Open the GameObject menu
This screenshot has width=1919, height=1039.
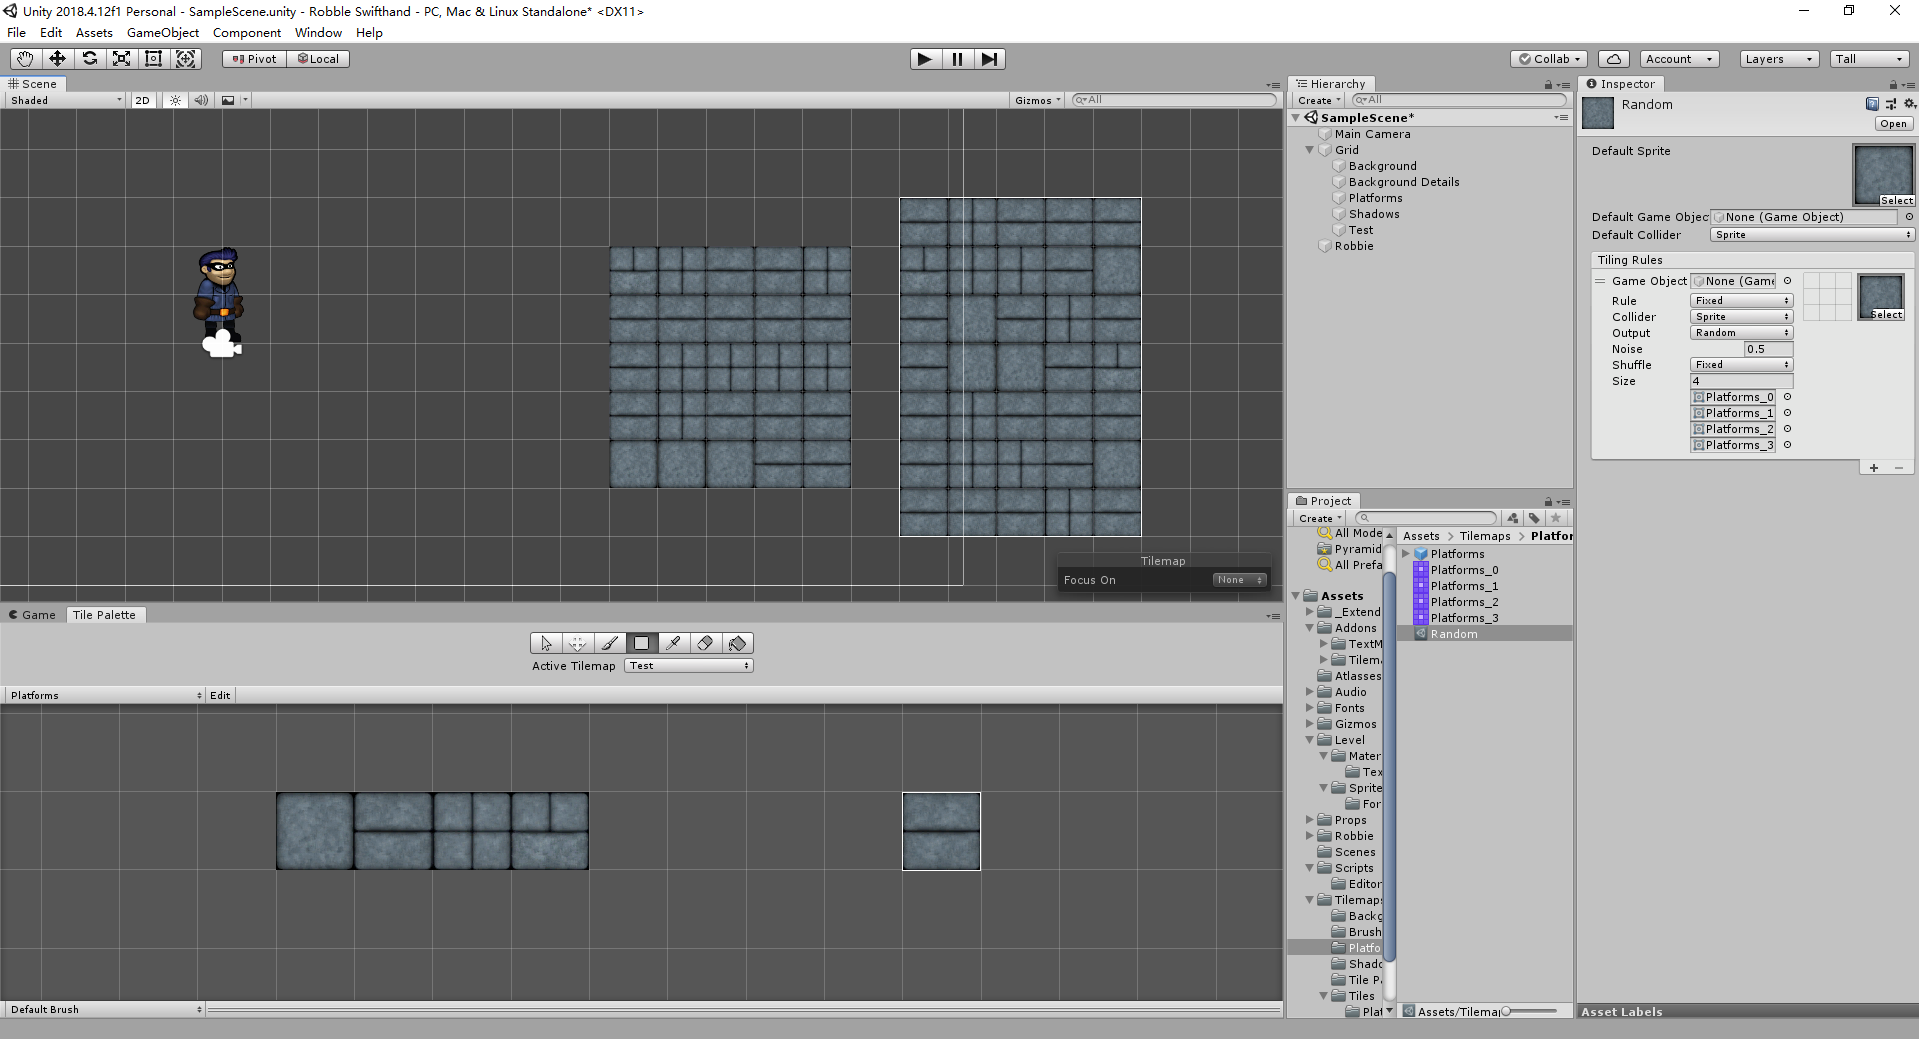(163, 33)
